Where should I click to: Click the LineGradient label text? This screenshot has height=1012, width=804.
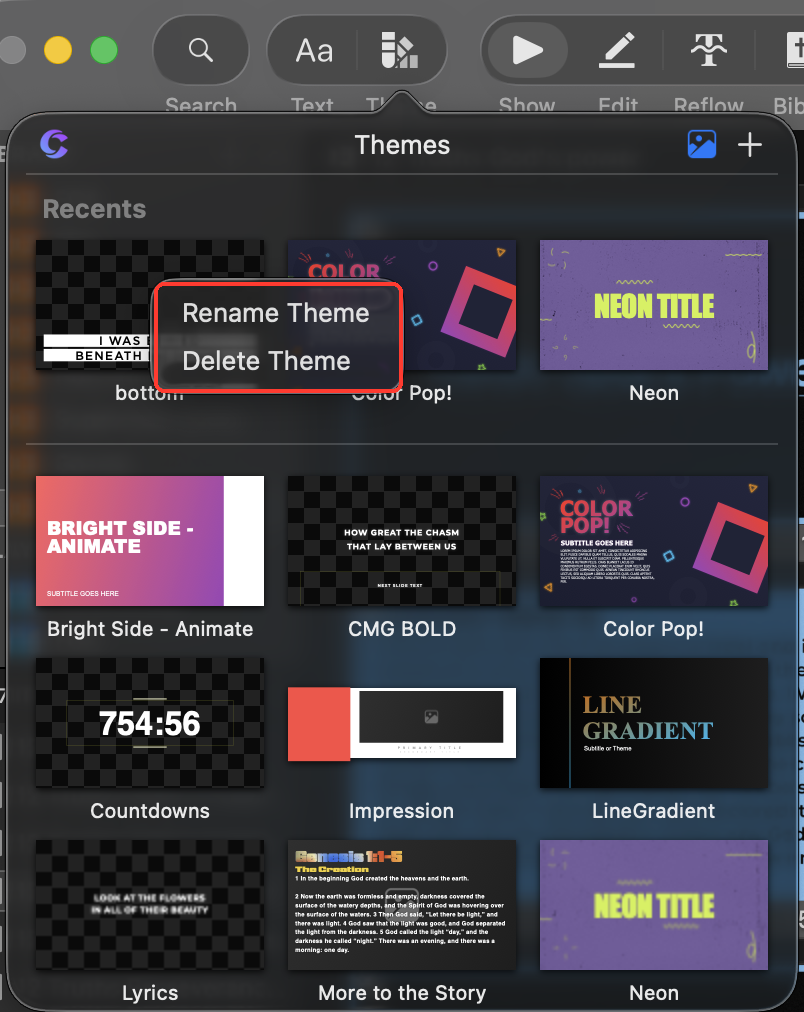654,811
